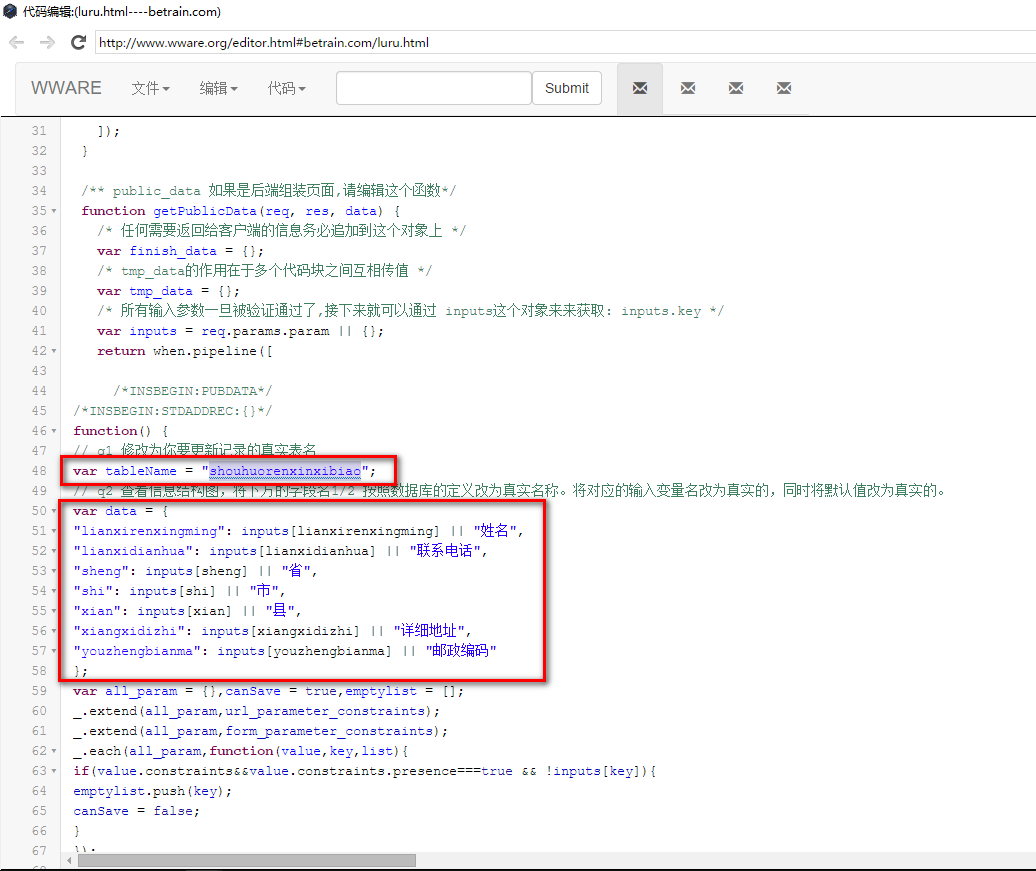This screenshot has height=871, width=1036.
Task: Fold the var data object at line 50
Action: (x=54, y=511)
